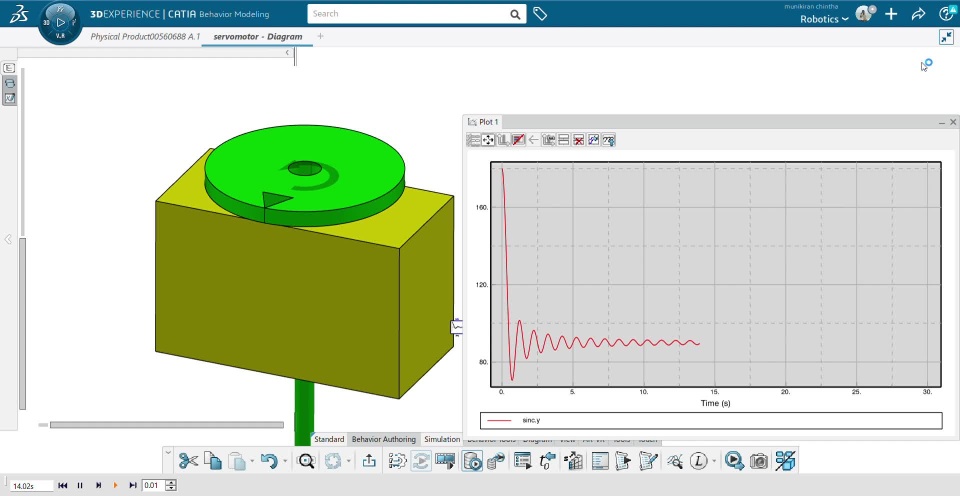Screen dimensions: 960x496
Task: Toggle the tree view icon on left sidebar
Action: 9,68
